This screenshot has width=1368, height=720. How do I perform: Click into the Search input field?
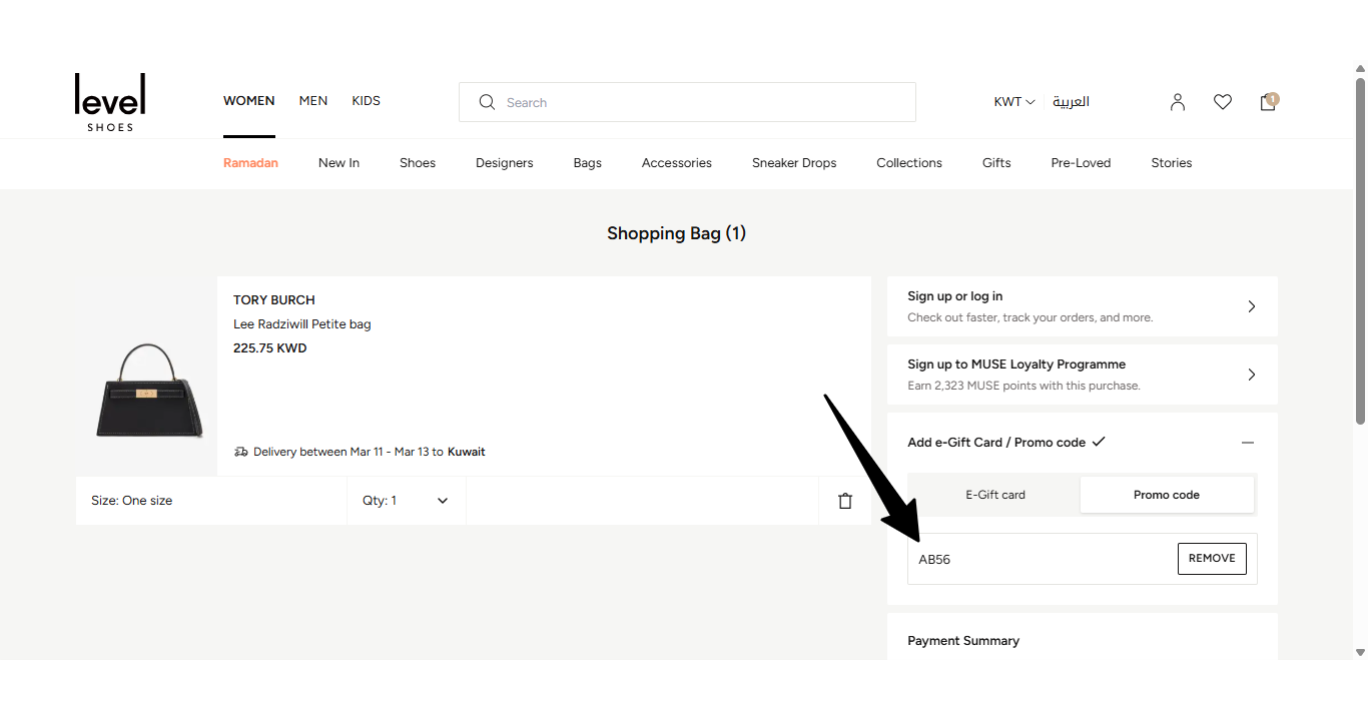click(687, 102)
